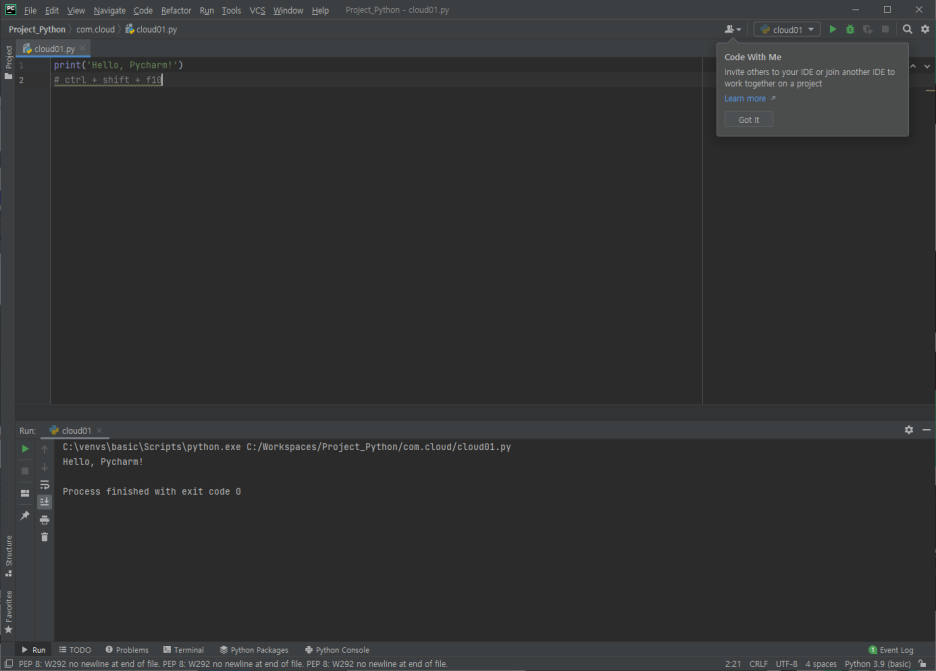Open the File menu
The image size is (936, 671).
(x=30, y=10)
